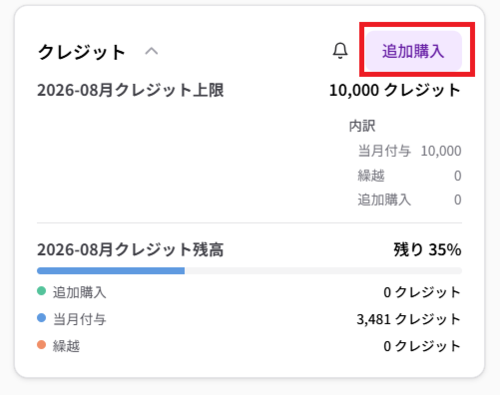Viewport: 500px width, 395px height.
Task: Click the 3,481 クレジット balance value
Action: pos(409,319)
